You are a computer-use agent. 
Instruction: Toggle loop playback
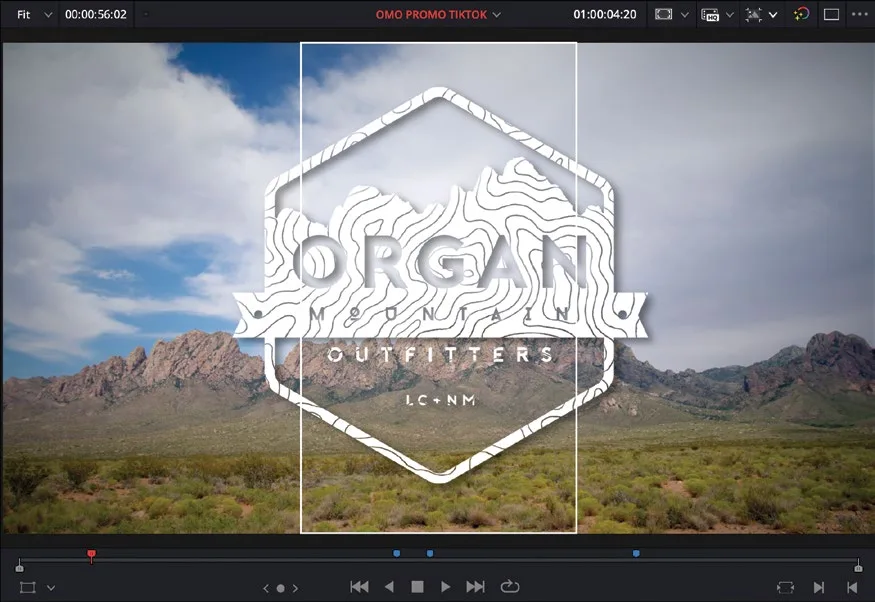tap(509, 587)
